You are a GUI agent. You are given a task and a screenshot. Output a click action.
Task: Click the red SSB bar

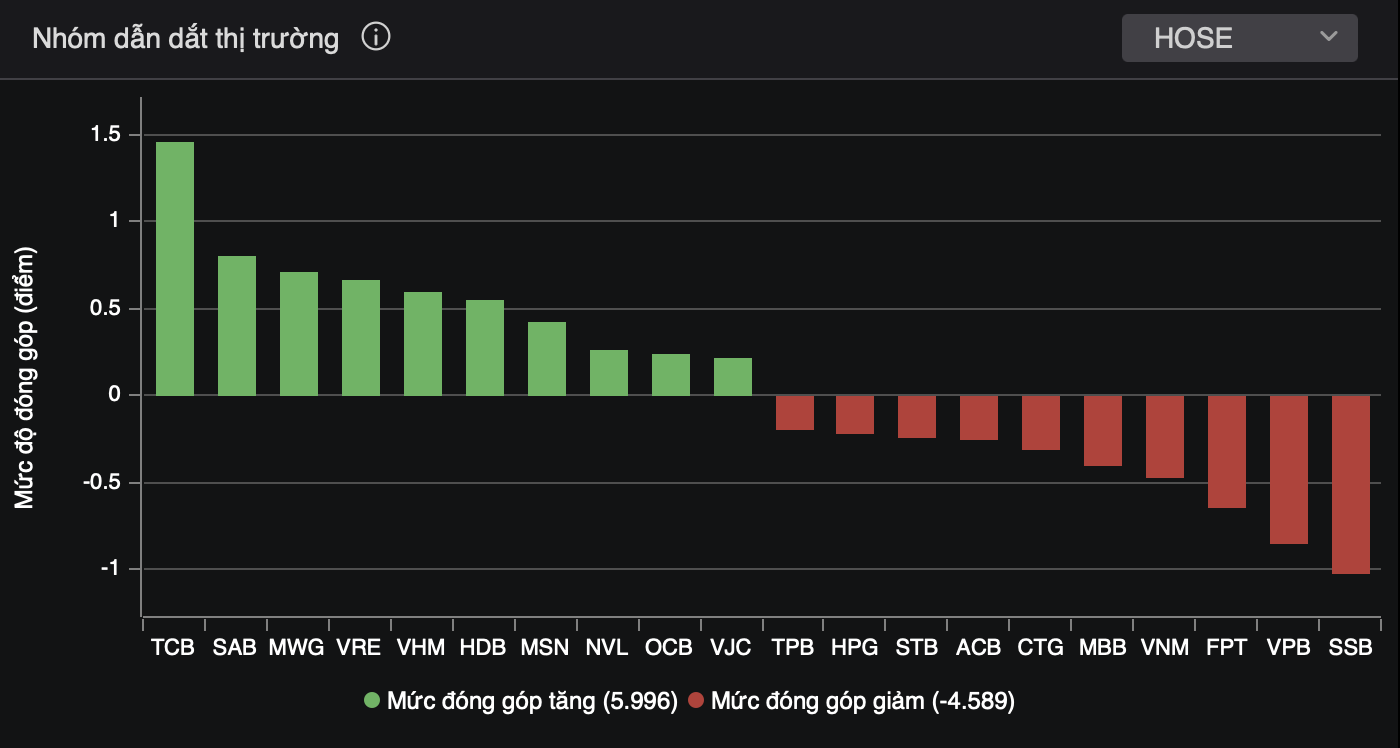point(1351,485)
